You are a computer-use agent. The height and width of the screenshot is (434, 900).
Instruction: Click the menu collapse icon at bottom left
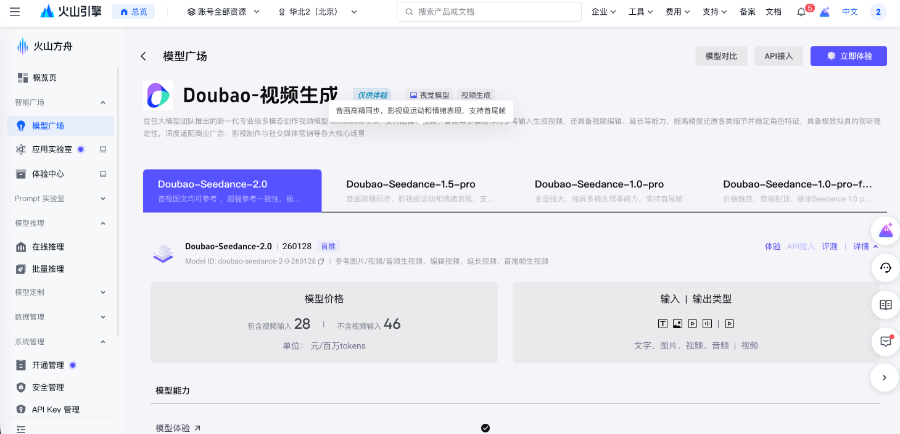(x=21, y=427)
